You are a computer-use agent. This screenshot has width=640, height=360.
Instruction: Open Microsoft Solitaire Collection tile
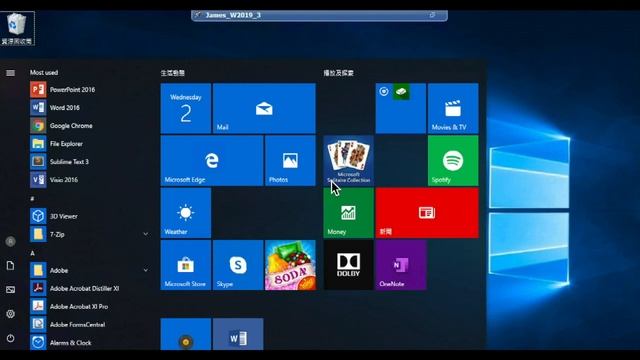click(x=349, y=160)
